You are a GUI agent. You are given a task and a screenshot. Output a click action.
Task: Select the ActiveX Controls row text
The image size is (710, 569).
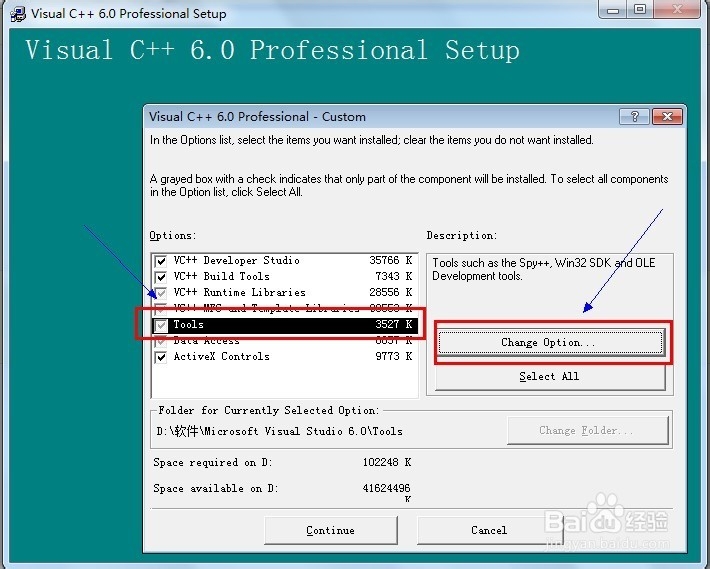tap(221, 357)
